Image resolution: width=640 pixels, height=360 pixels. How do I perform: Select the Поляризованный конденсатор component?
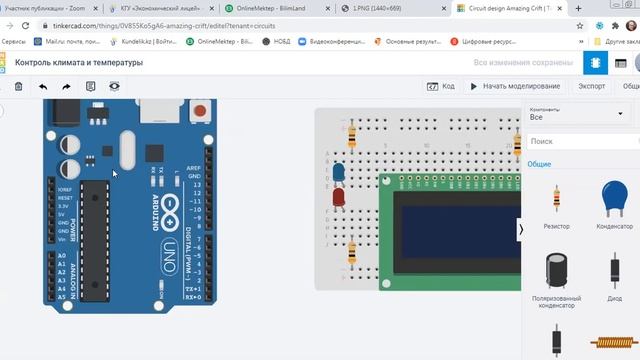556,280
